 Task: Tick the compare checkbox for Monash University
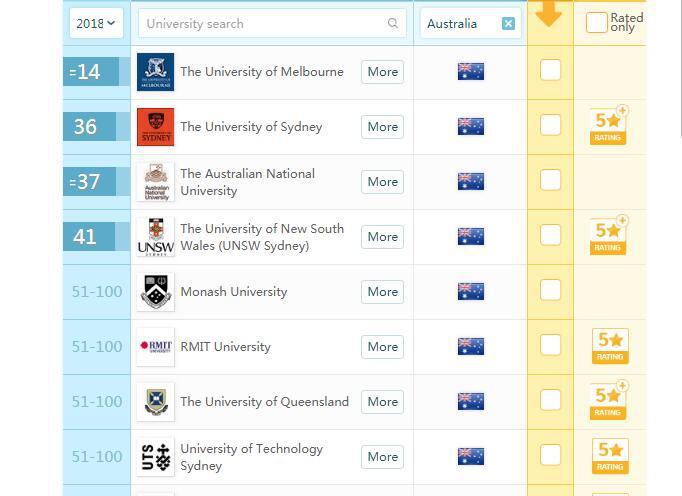click(550, 290)
